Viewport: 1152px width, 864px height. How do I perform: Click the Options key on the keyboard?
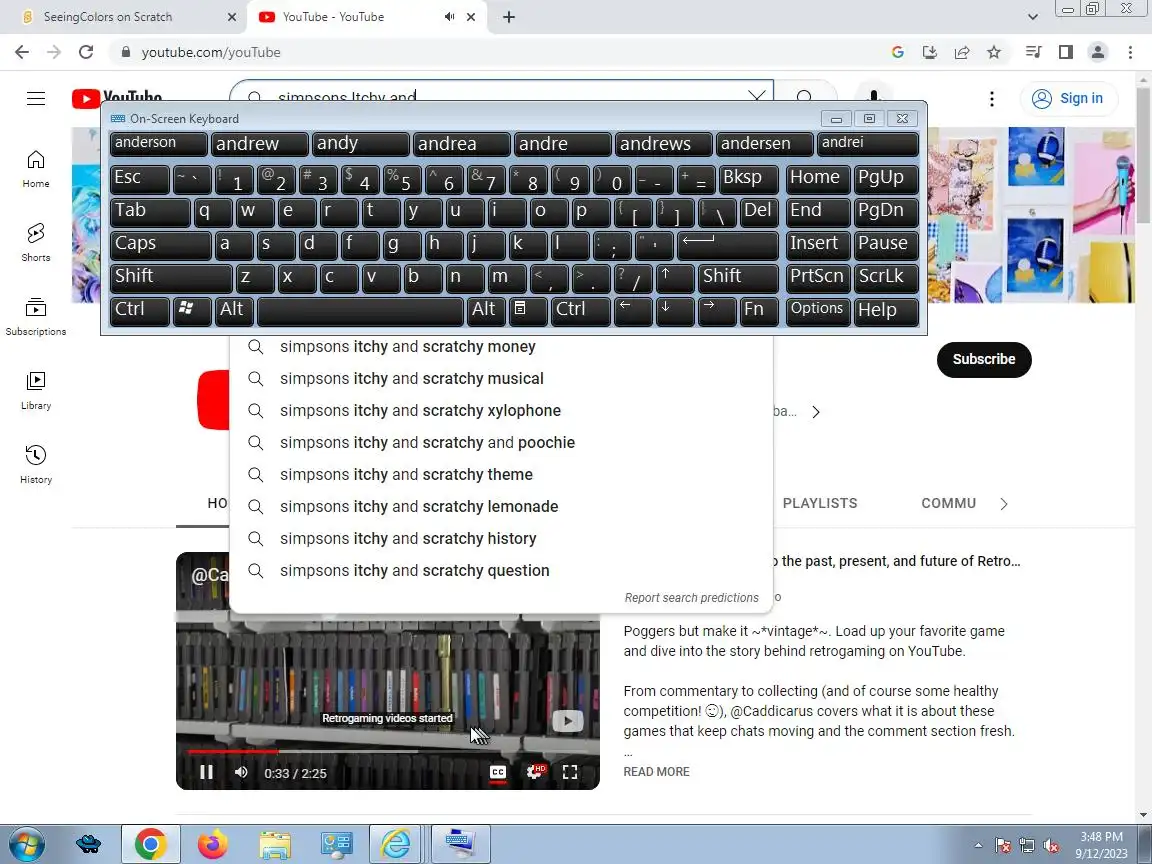pos(818,311)
